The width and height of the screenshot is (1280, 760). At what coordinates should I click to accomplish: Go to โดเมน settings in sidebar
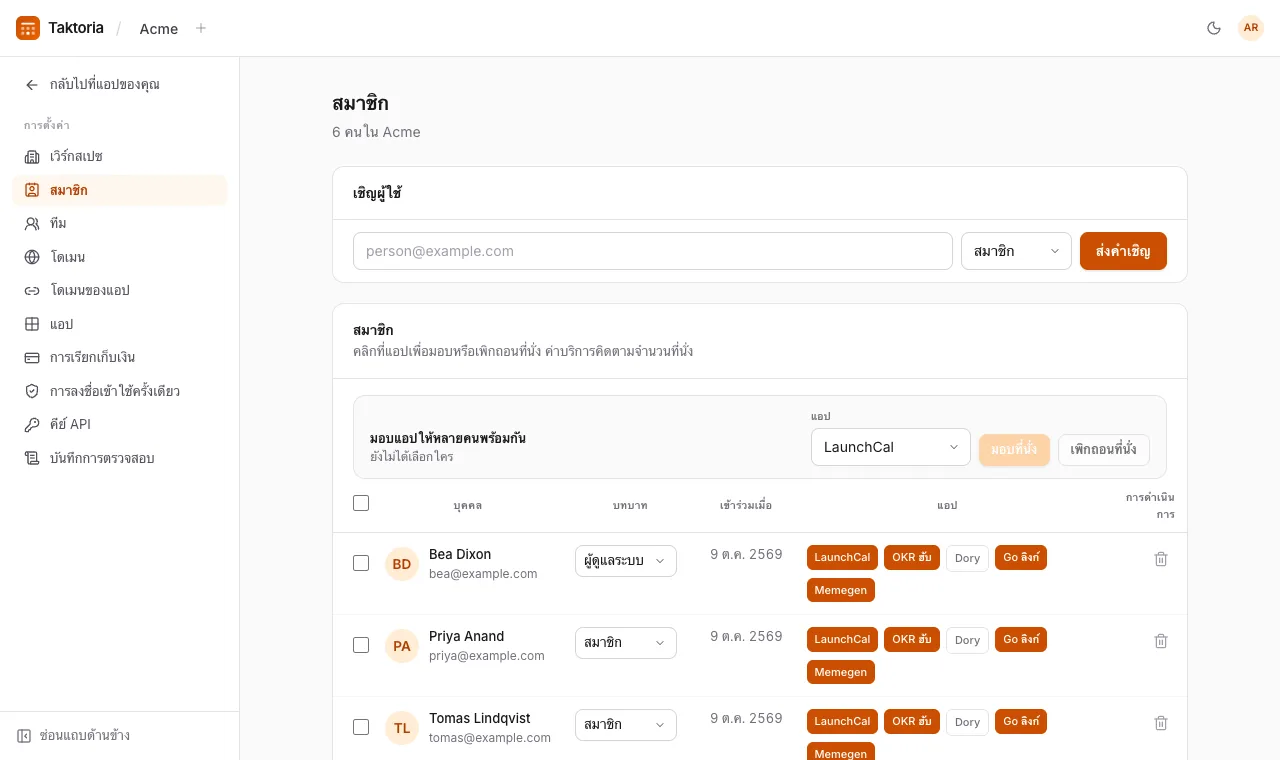point(120,257)
